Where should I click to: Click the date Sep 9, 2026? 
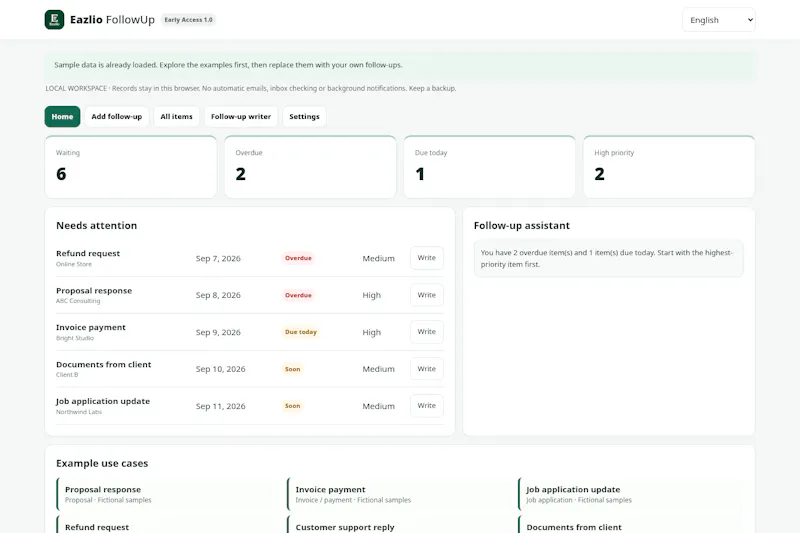pyautogui.click(x=218, y=333)
